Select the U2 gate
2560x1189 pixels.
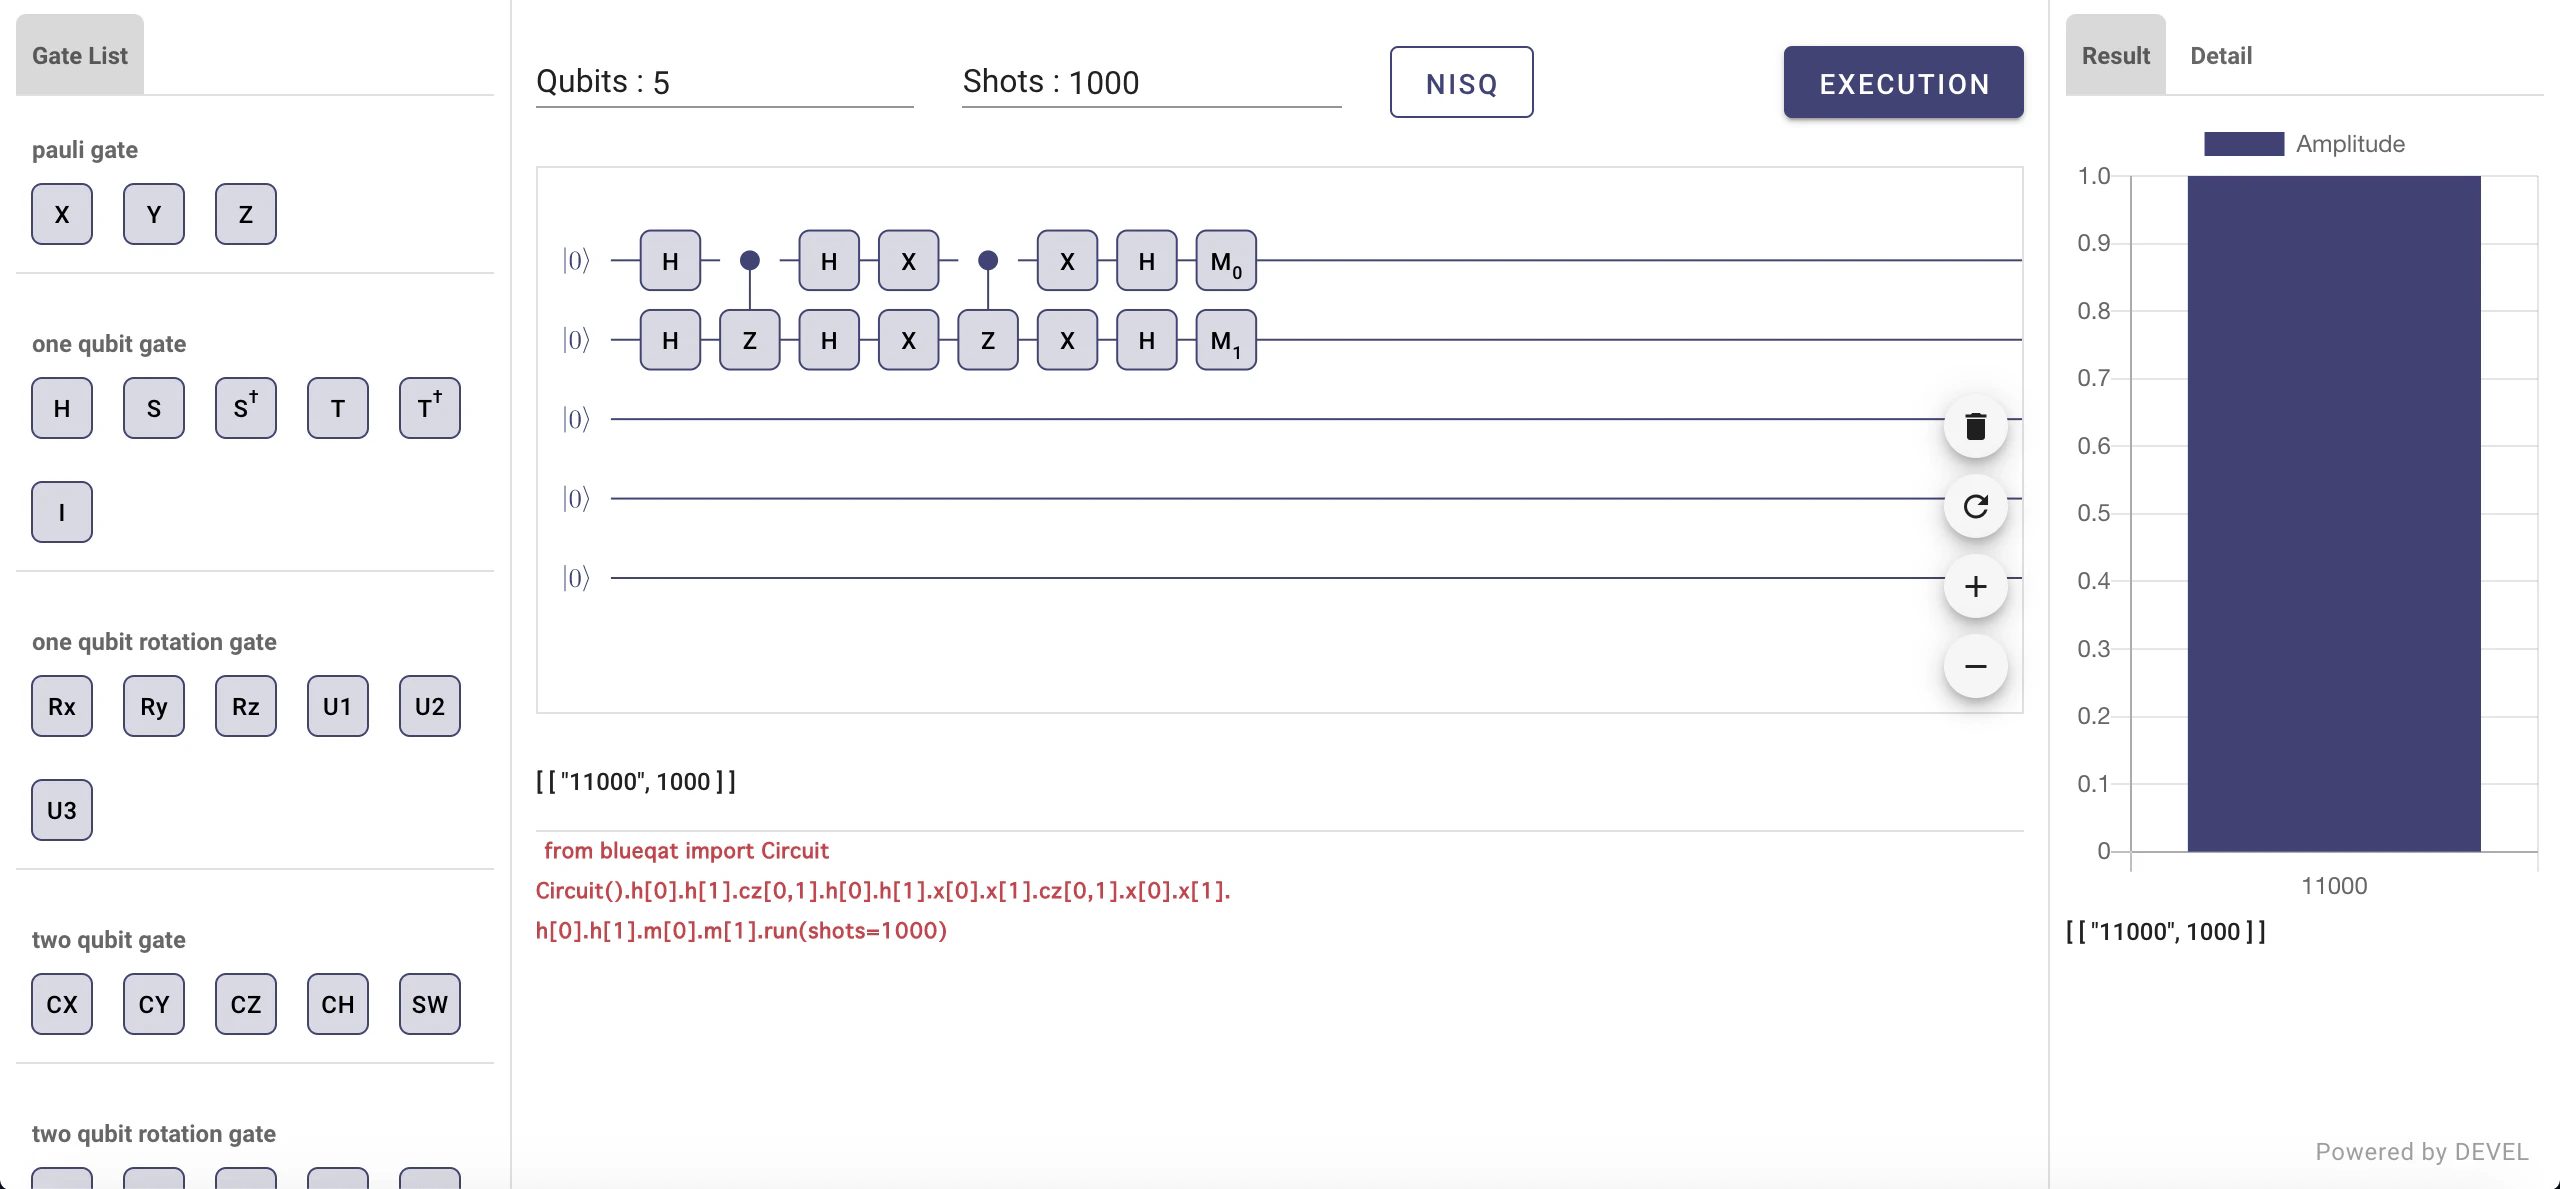coord(430,706)
